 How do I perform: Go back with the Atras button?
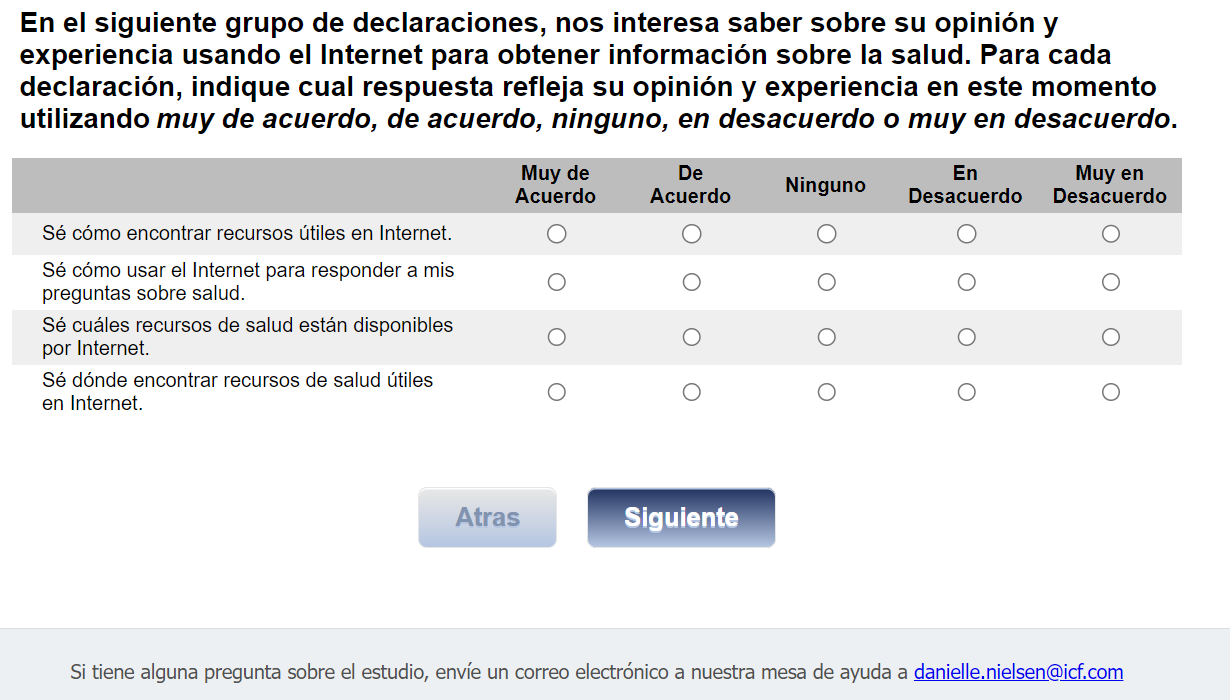point(487,517)
